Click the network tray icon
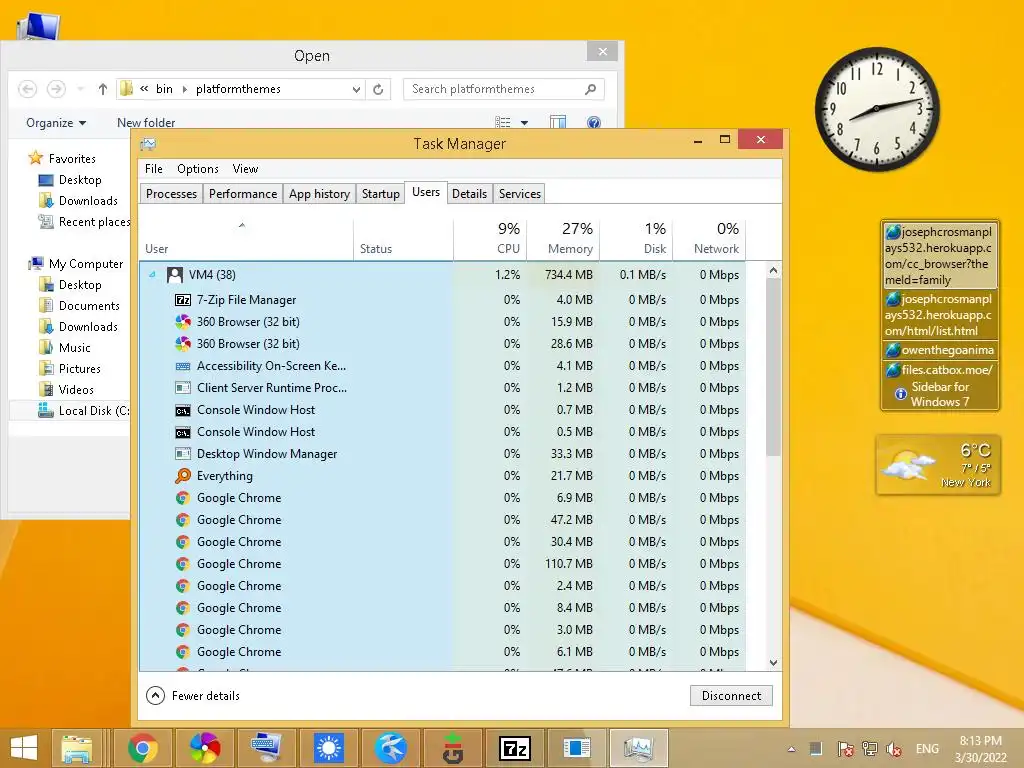 click(869, 750)
